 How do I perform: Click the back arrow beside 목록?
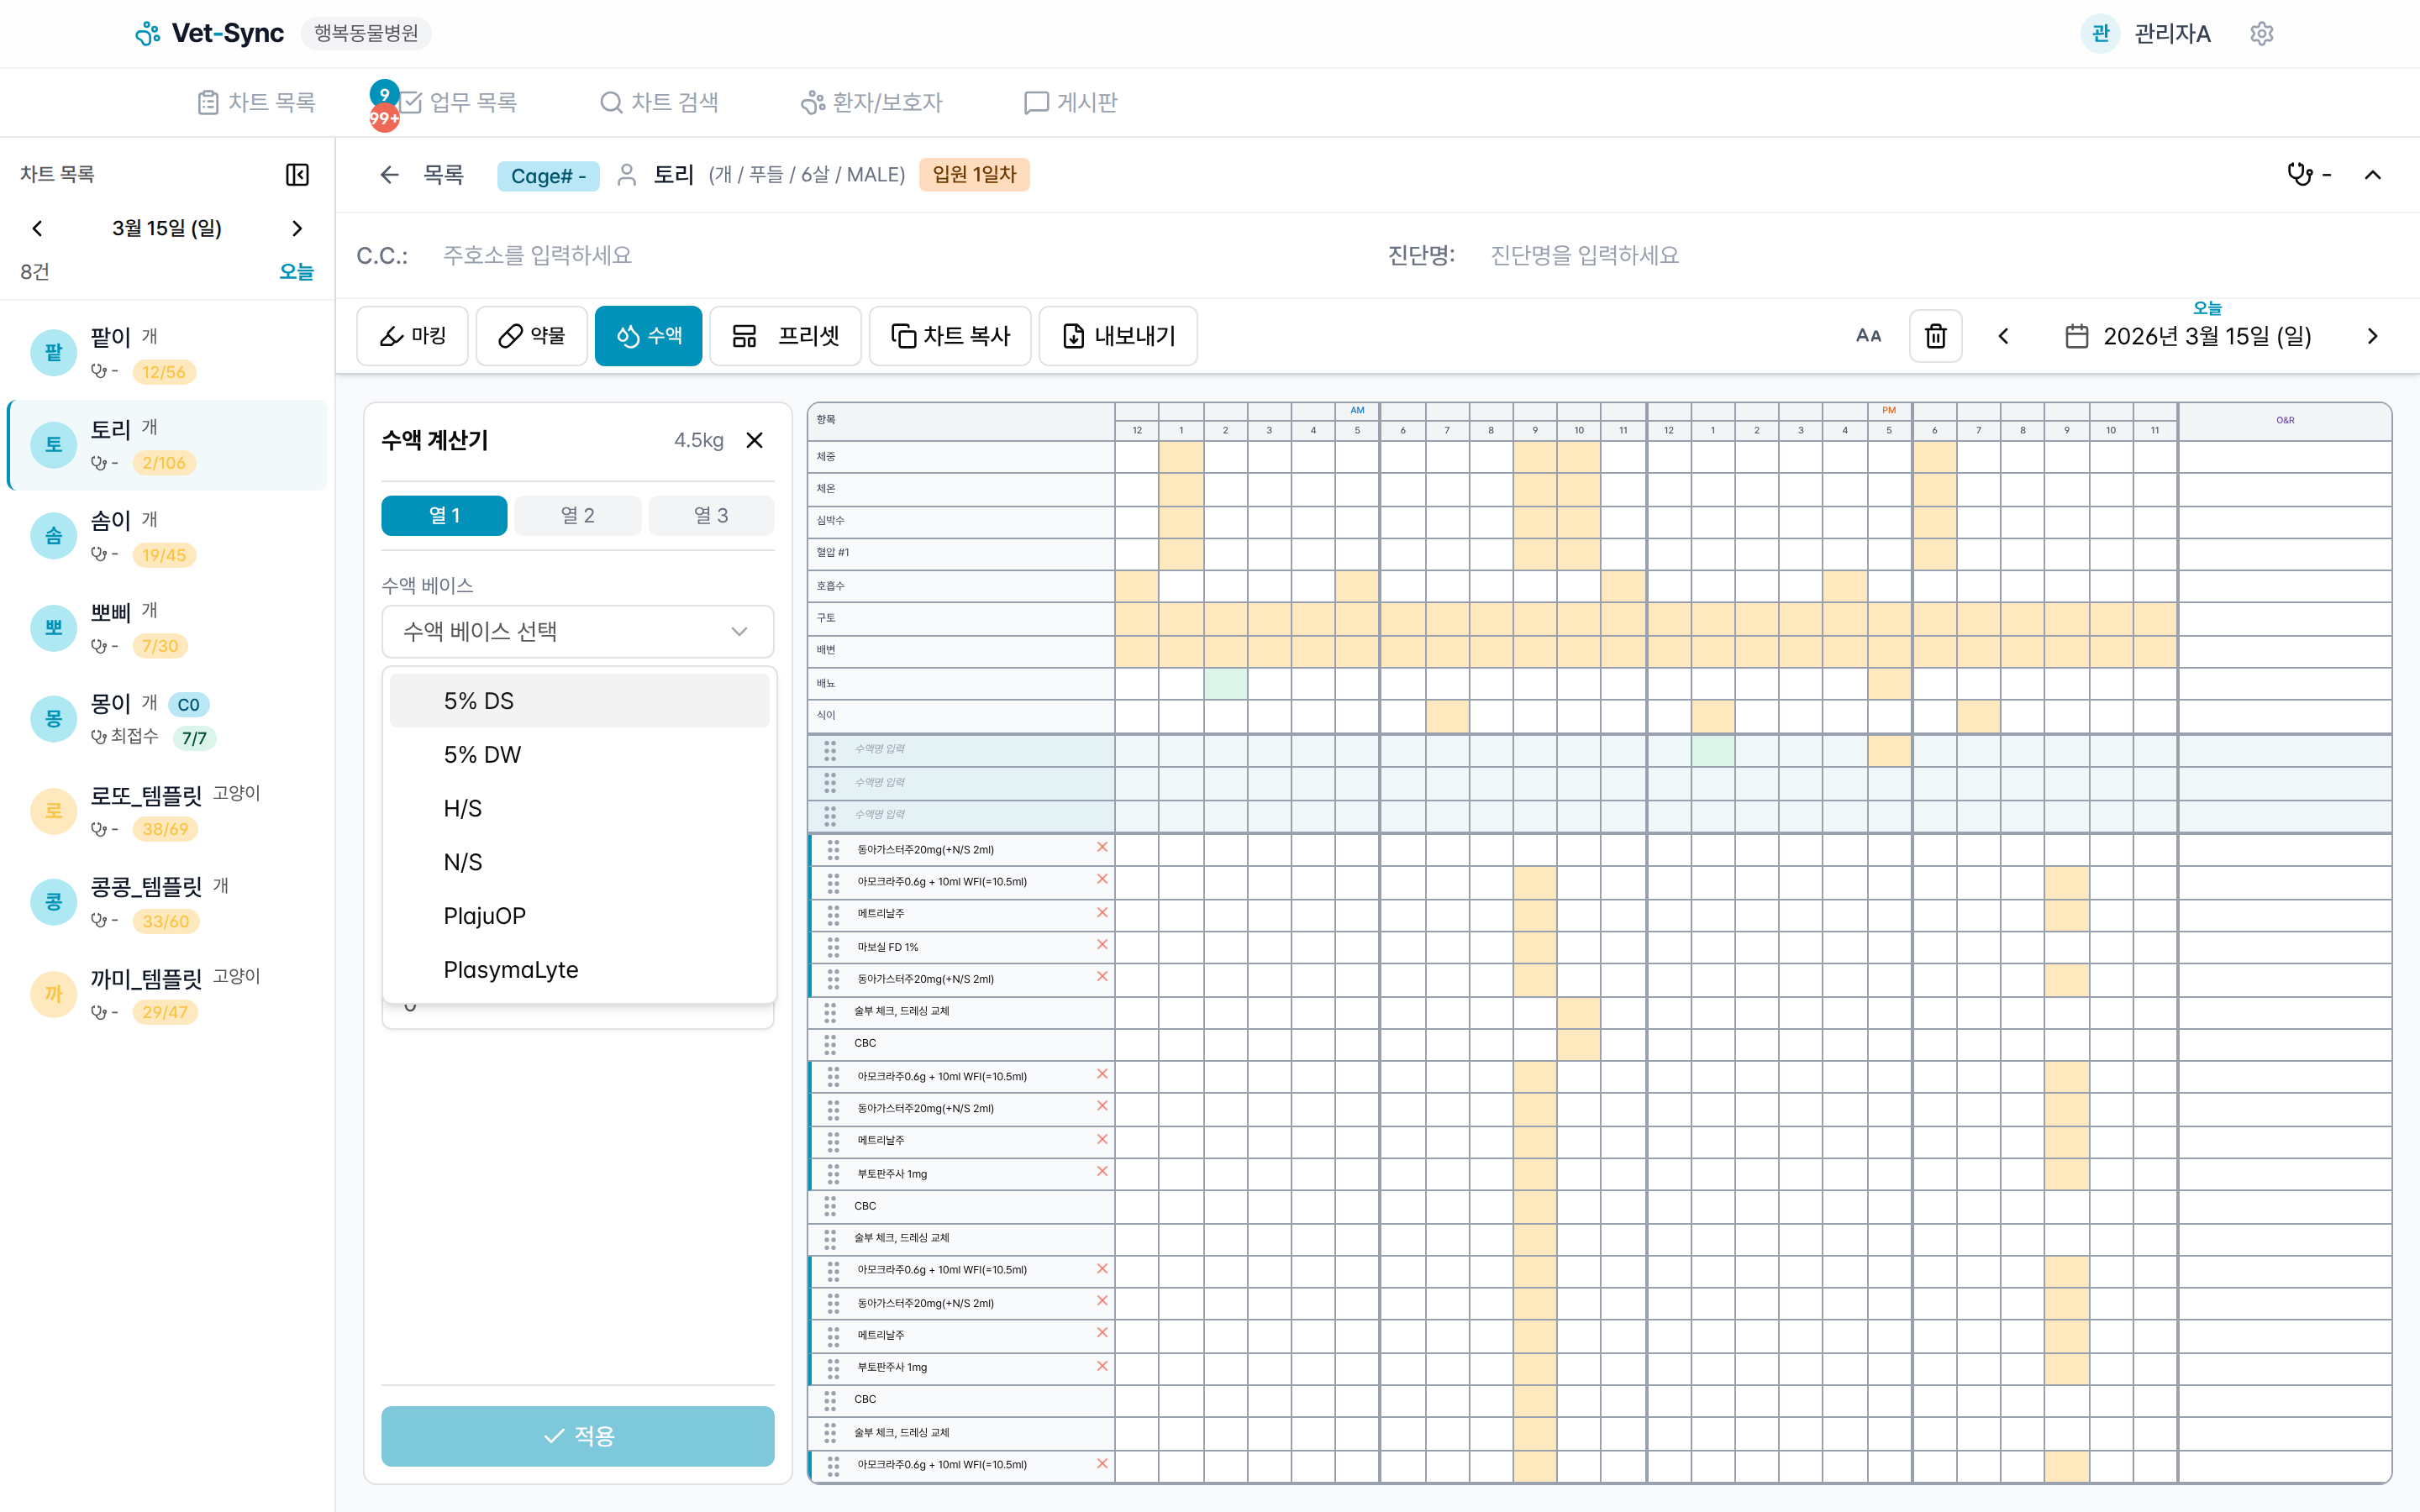click(389, 175)
